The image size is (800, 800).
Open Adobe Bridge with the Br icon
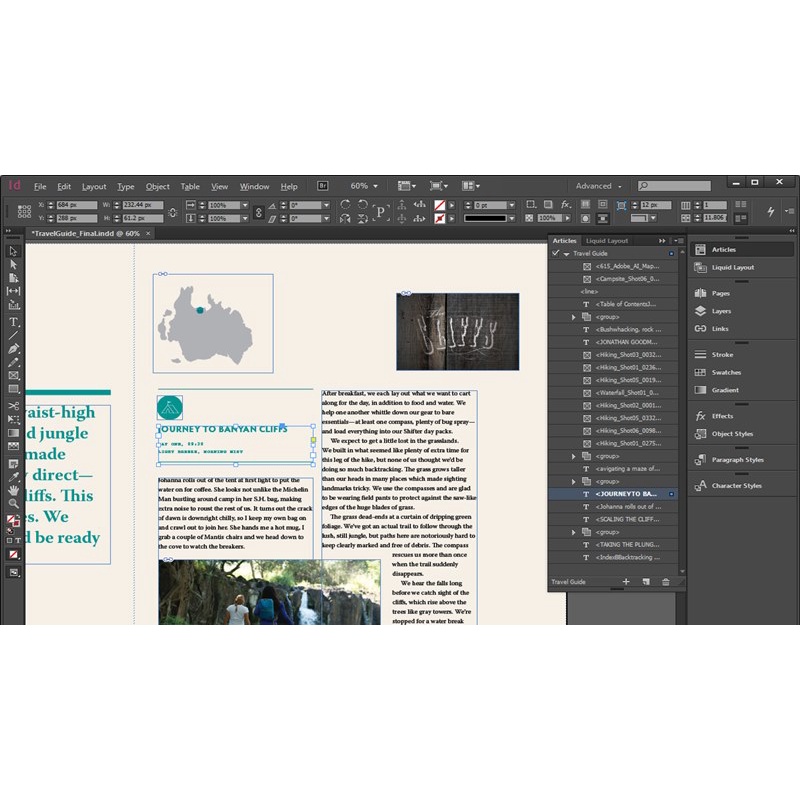[322, 186]
